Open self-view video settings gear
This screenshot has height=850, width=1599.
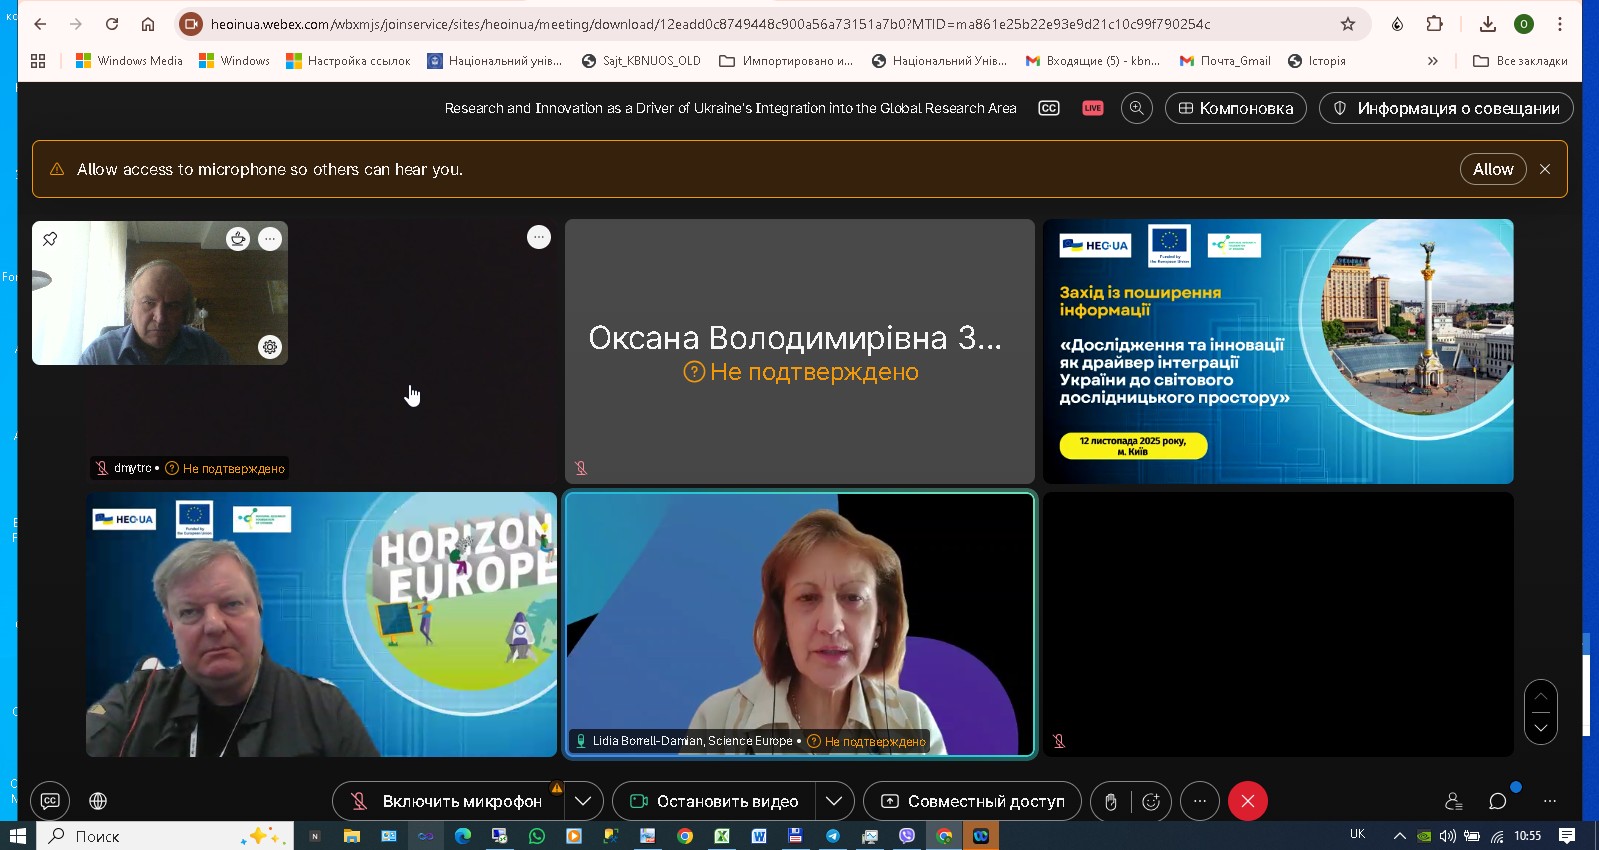coord(270,347)
